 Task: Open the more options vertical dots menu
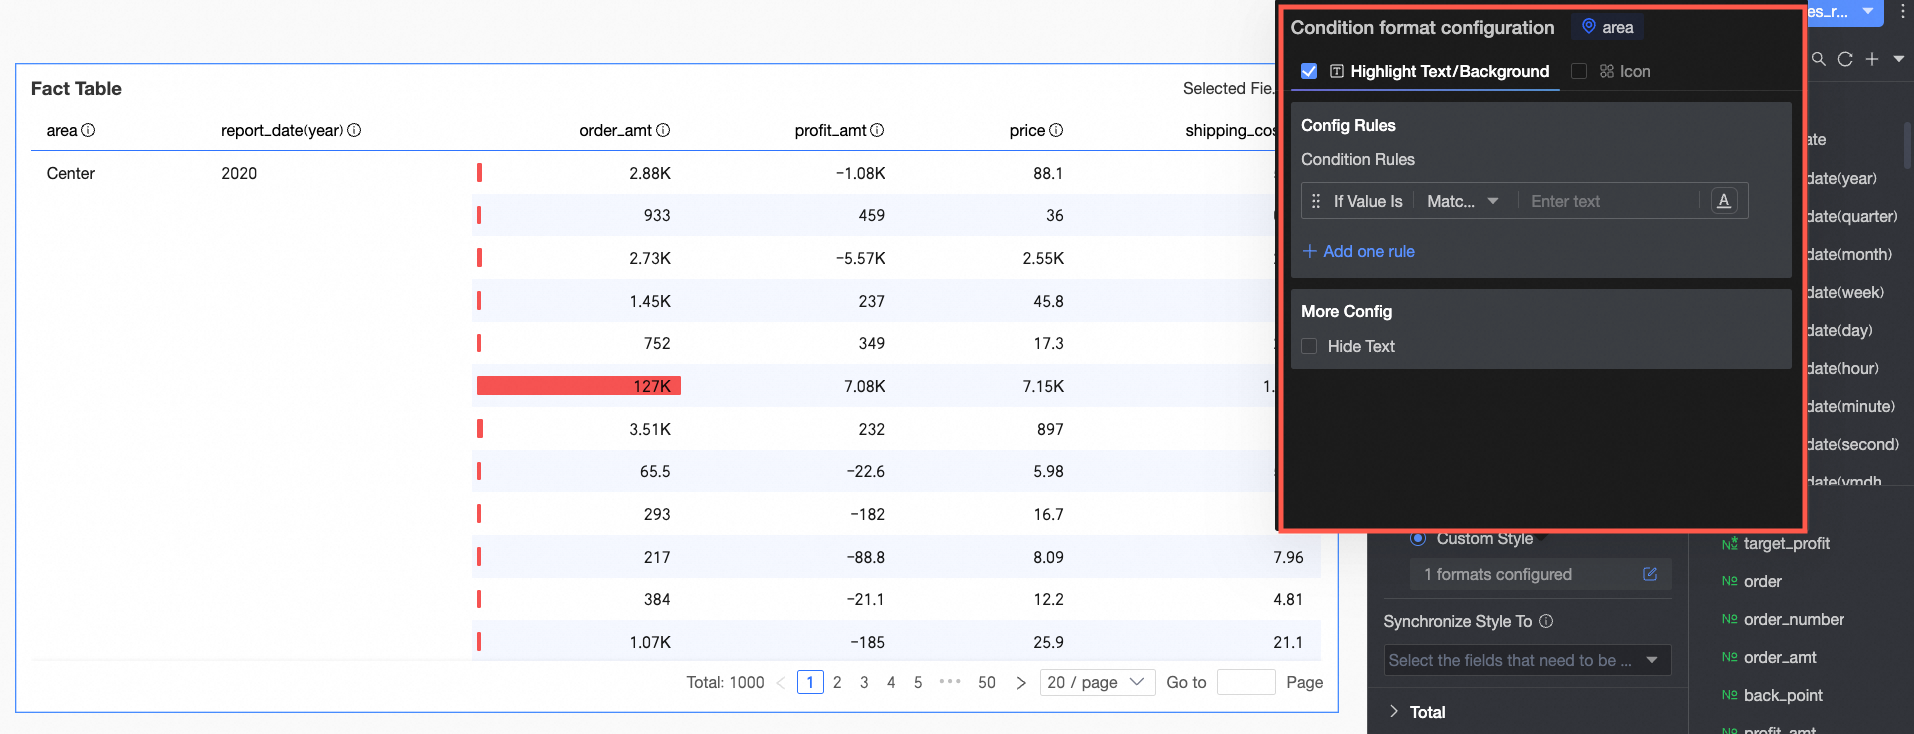[x=1903, y=12]
